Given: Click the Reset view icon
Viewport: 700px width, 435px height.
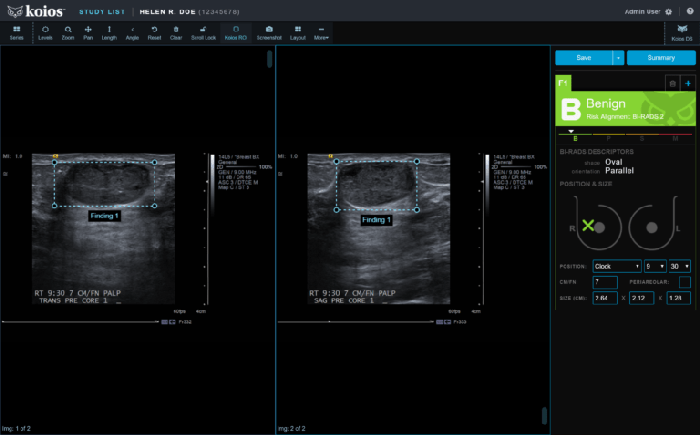Looking at the screenshot, I should tap(154, 32).
